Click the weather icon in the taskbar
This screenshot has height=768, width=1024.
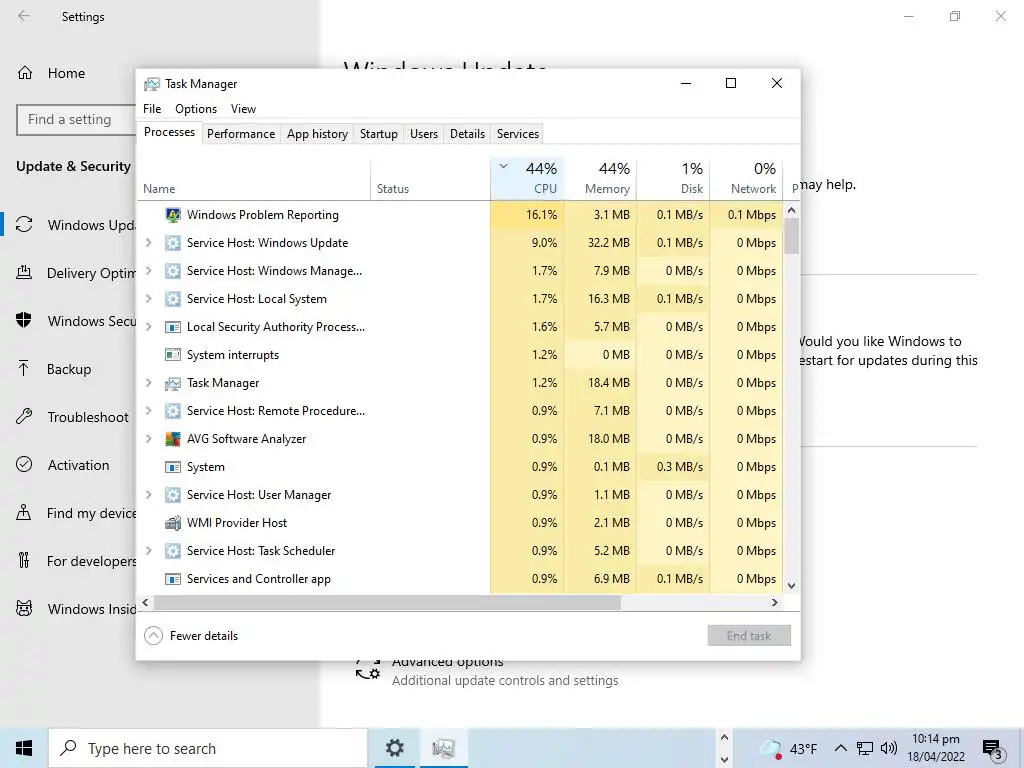771,748
